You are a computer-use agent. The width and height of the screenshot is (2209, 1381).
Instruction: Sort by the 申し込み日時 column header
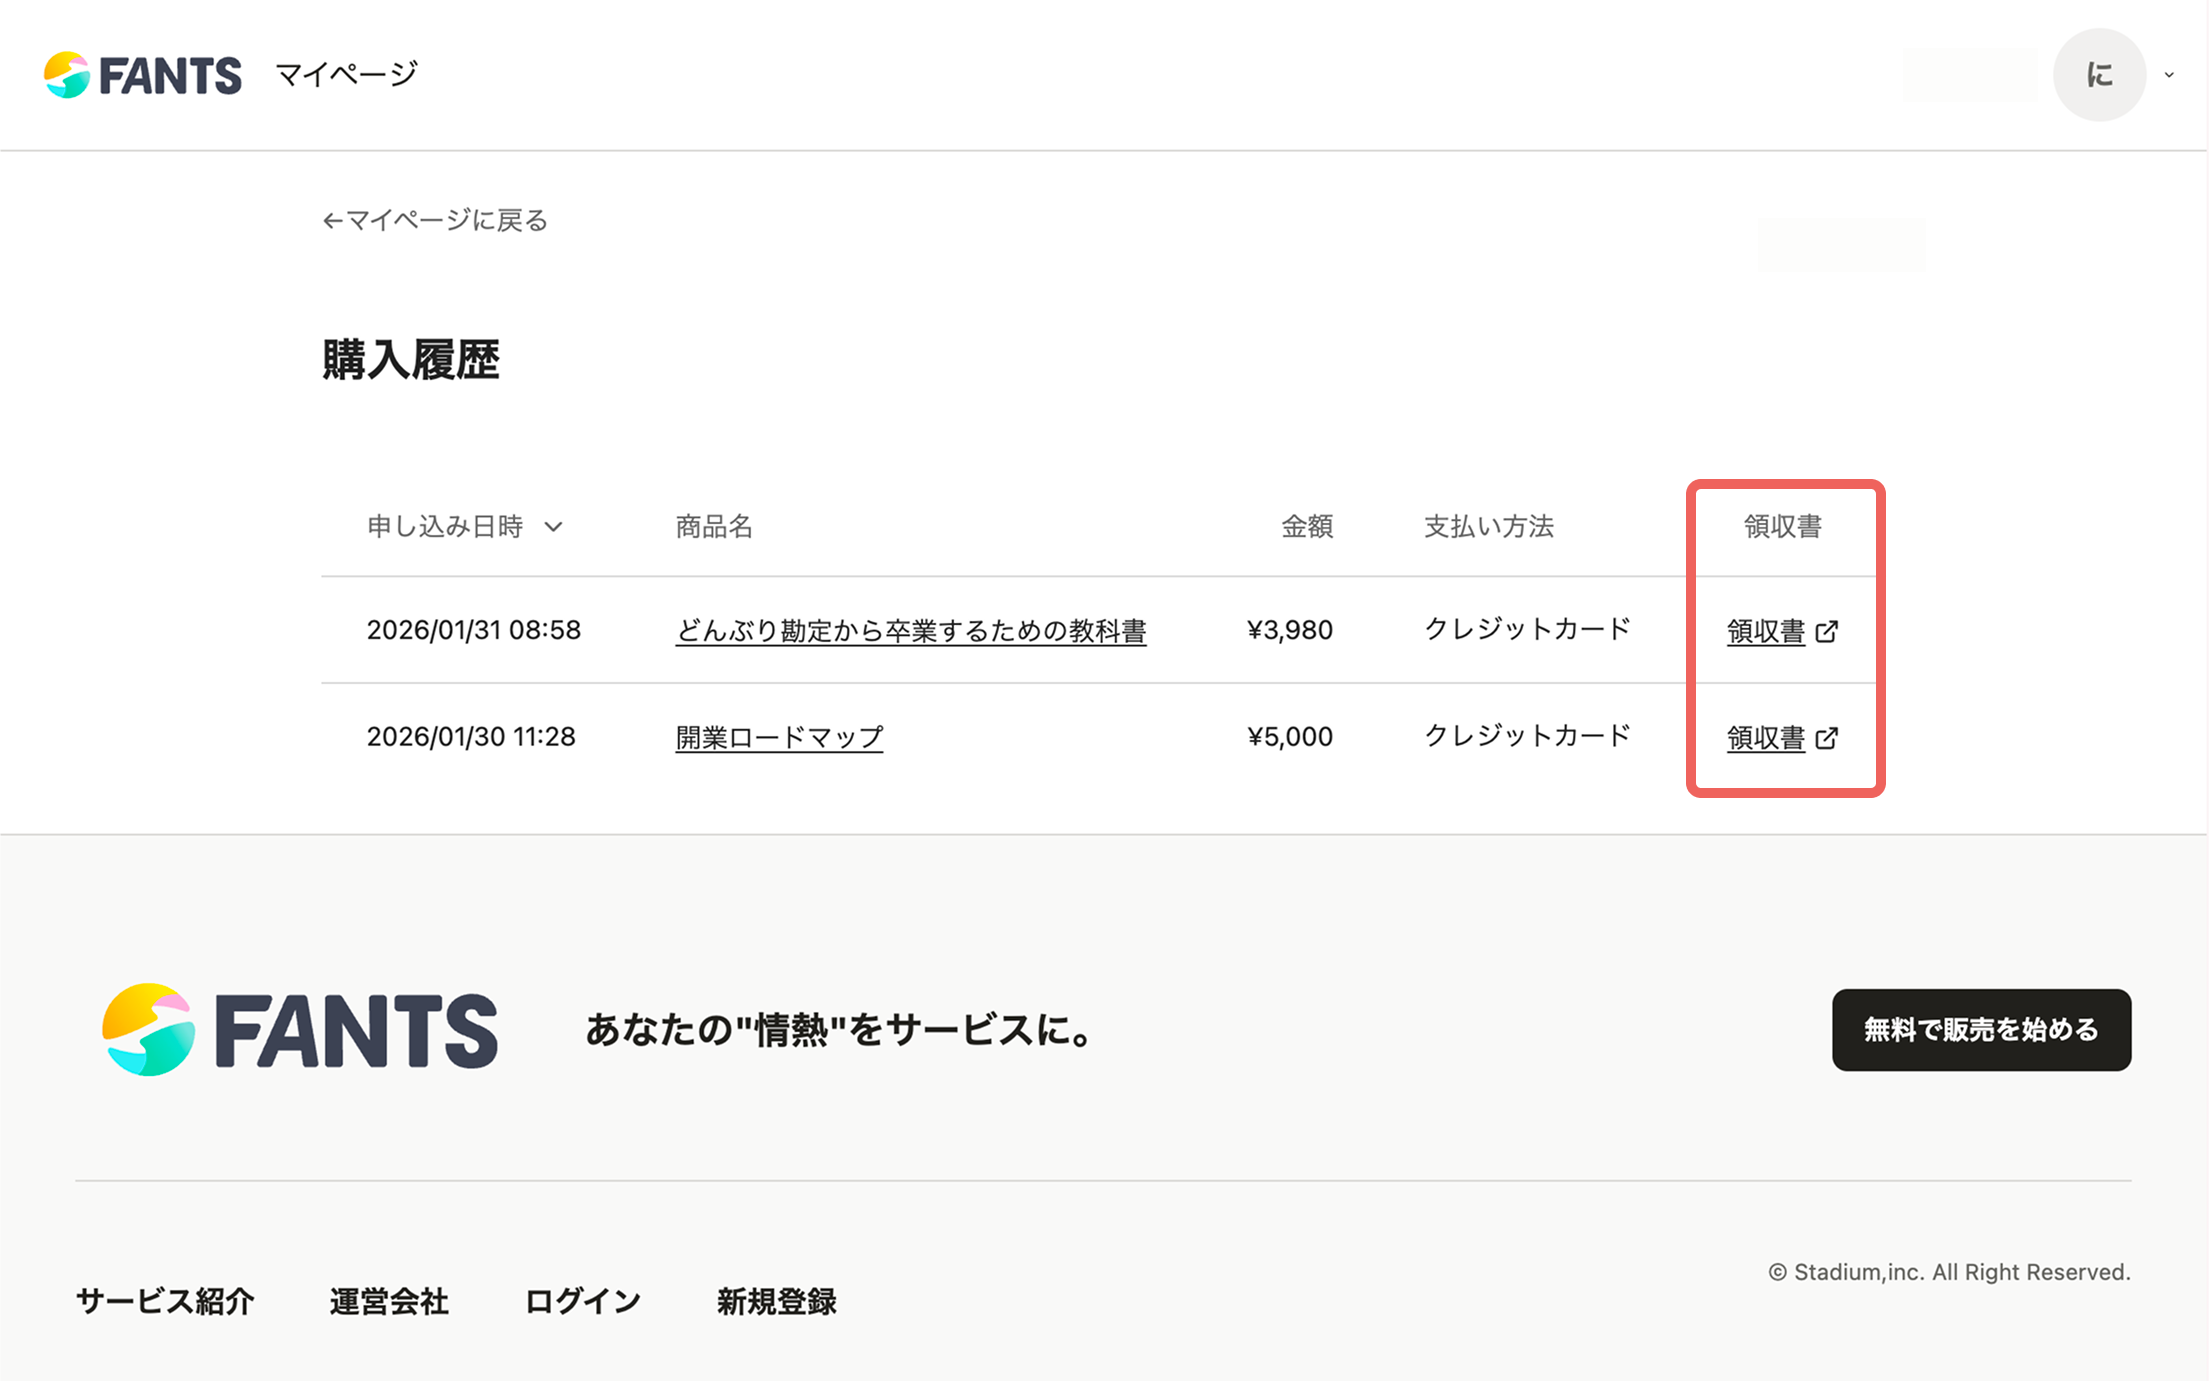tap(445, 526)
